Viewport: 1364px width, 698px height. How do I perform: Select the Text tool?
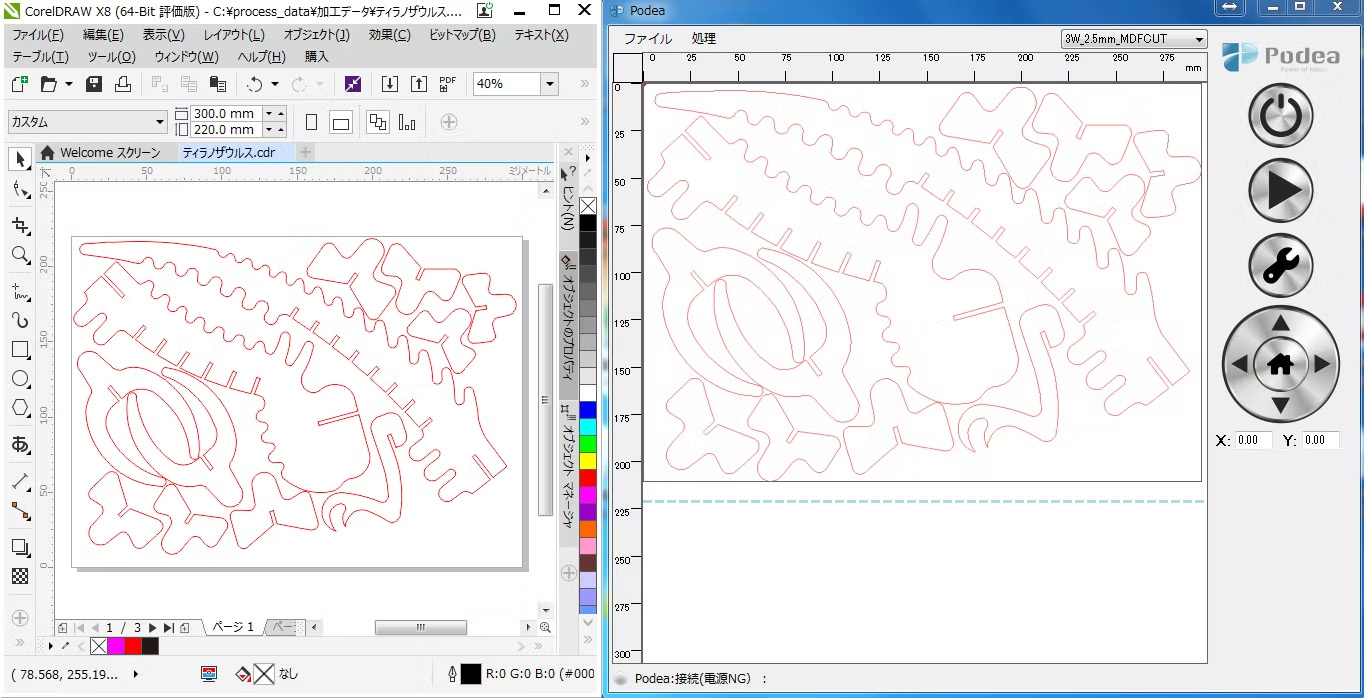(20, 445)
